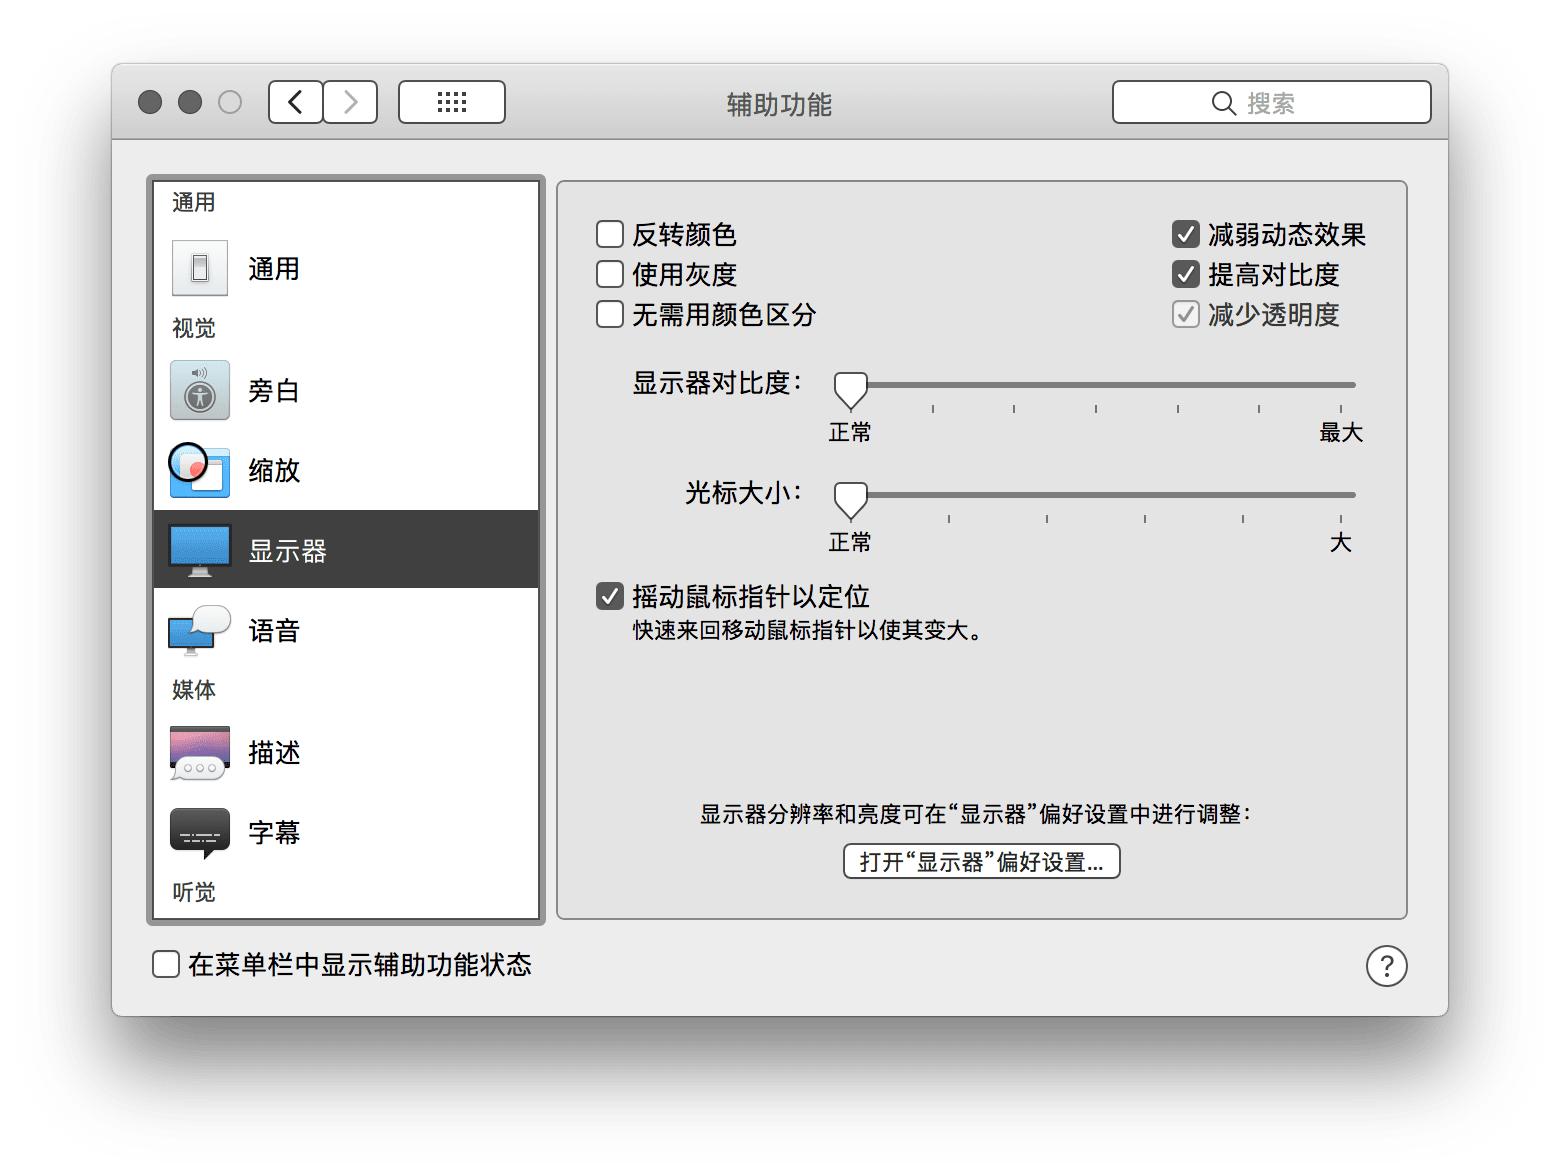1560x1176 pixels.
Task: Click the 字幕 row label
Action: tap(274, 833)
